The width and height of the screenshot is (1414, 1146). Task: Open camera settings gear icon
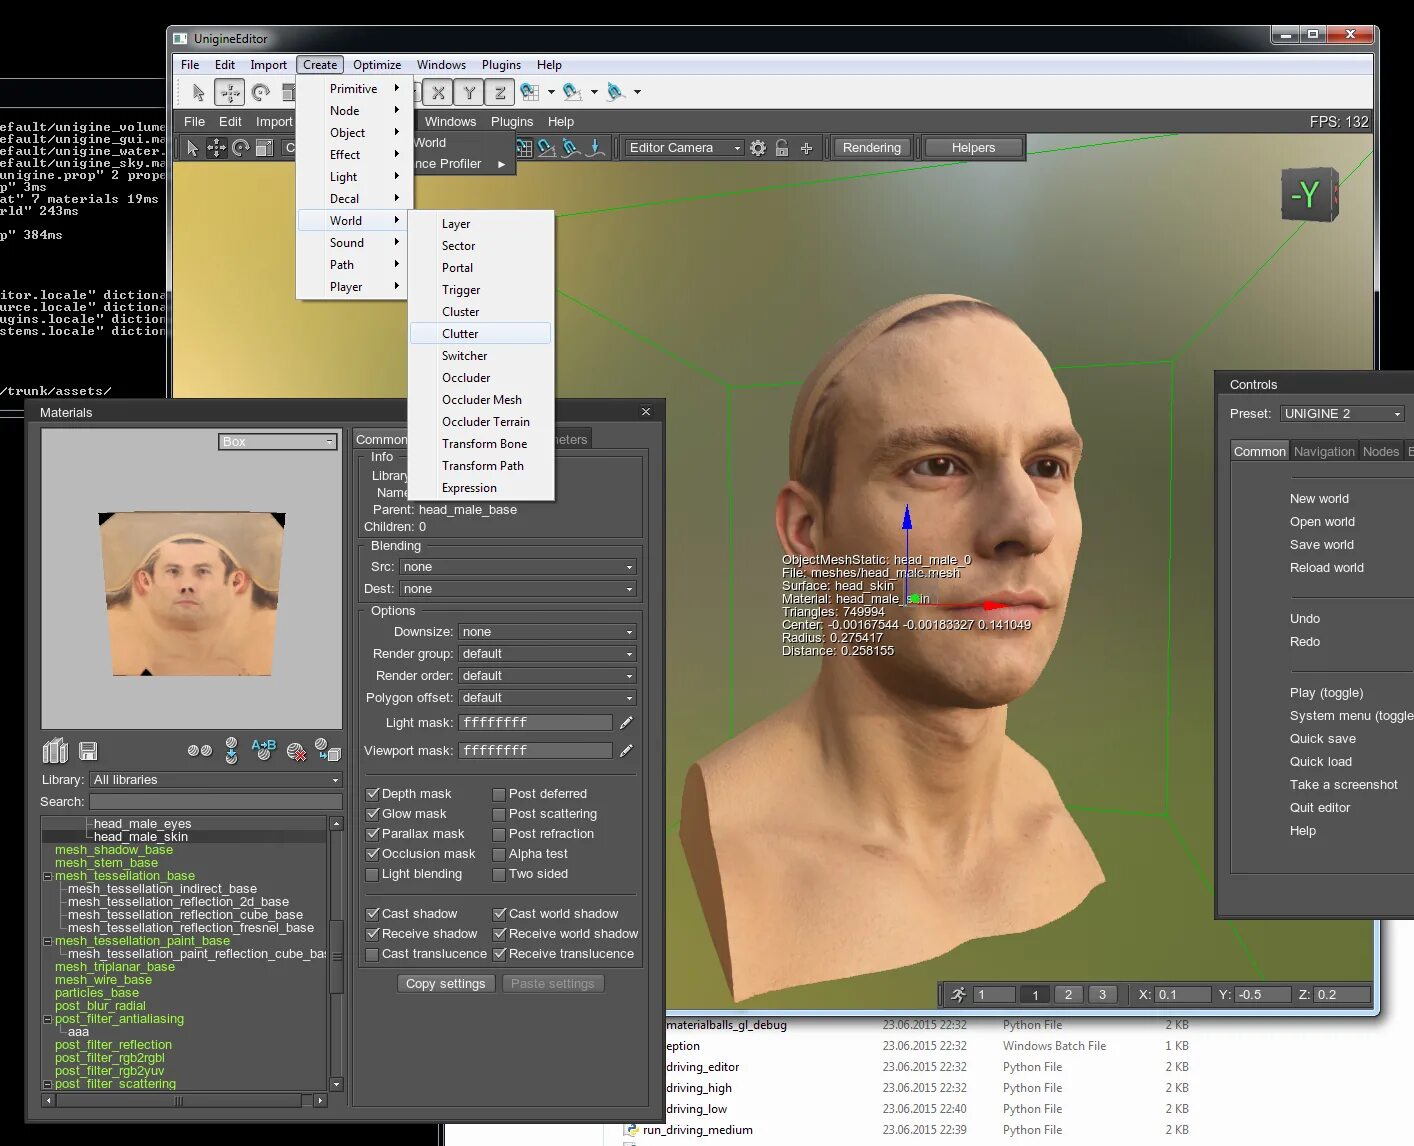pos(758,148)
